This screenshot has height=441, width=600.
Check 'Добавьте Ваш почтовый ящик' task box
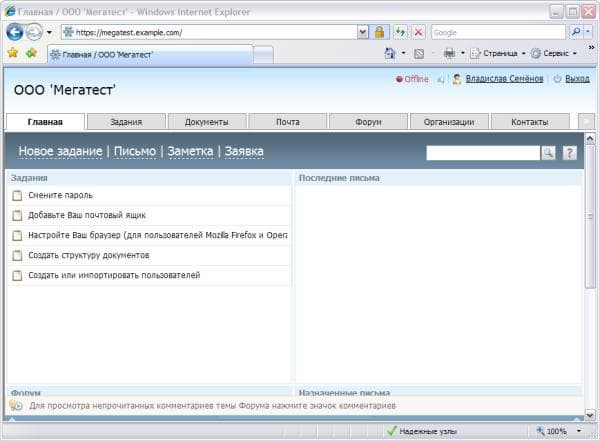tap(17, 216)
